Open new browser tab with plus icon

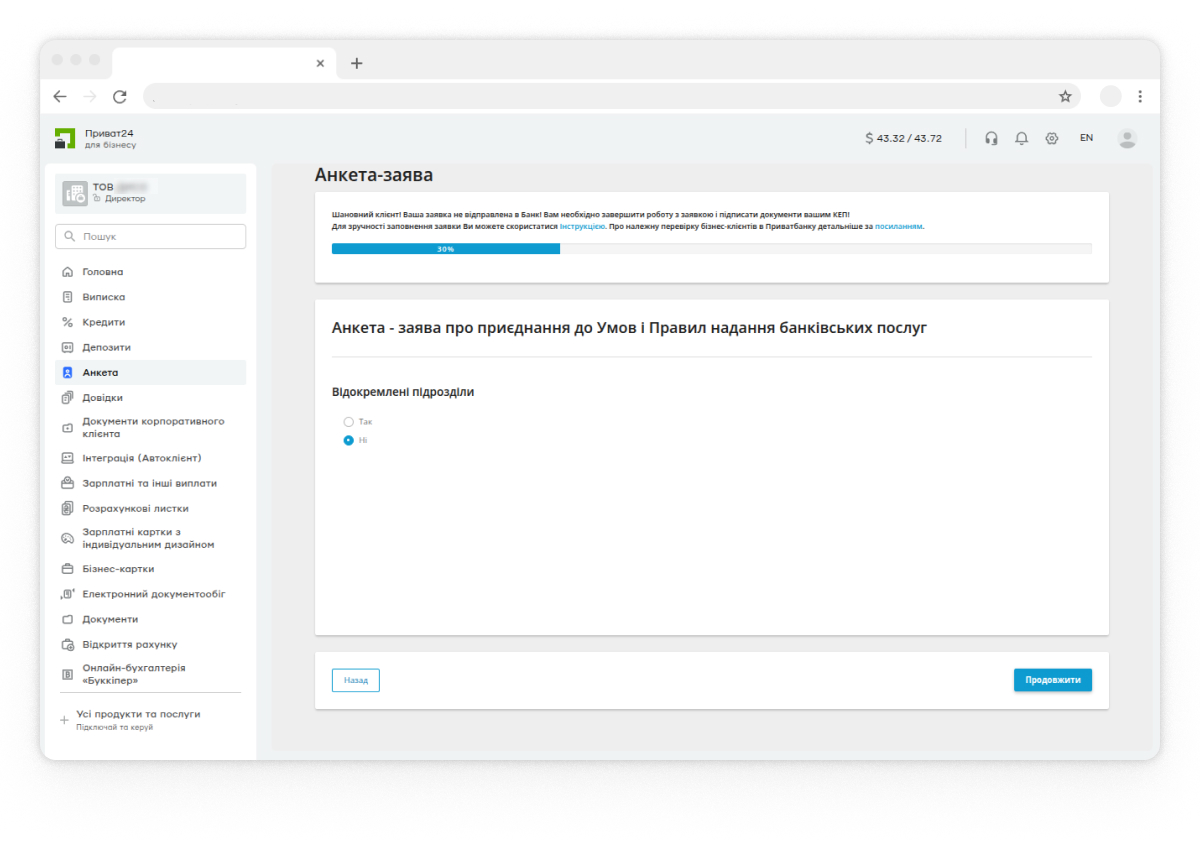(x=356, y=63)
